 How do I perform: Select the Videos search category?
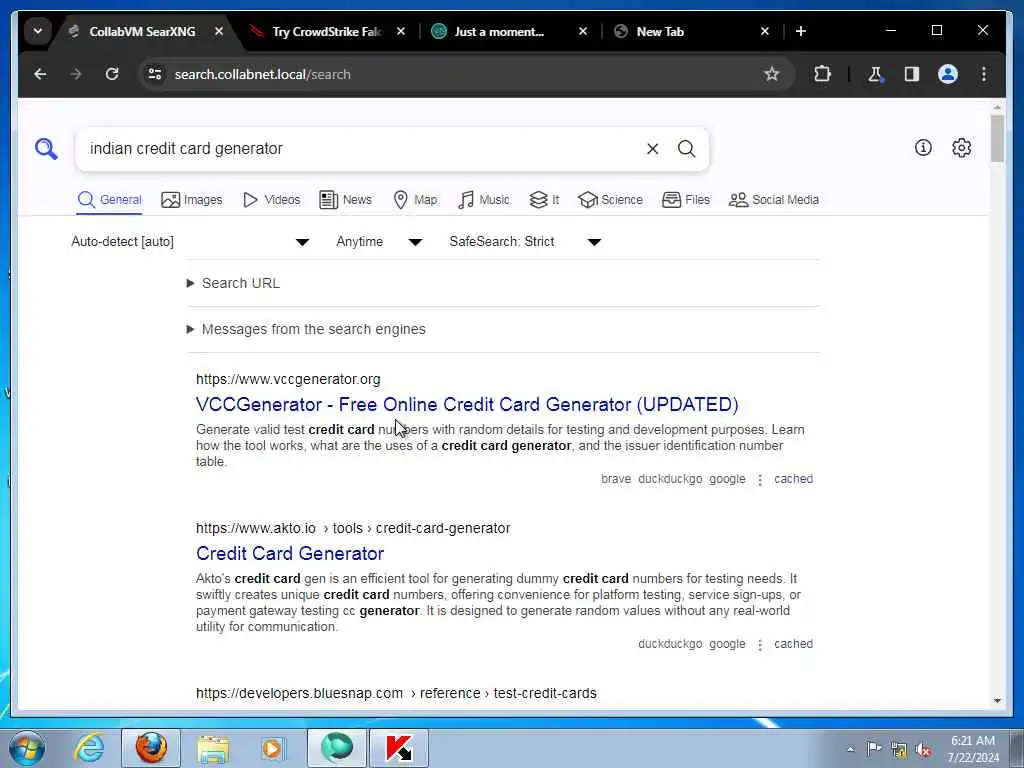(271, 200)
